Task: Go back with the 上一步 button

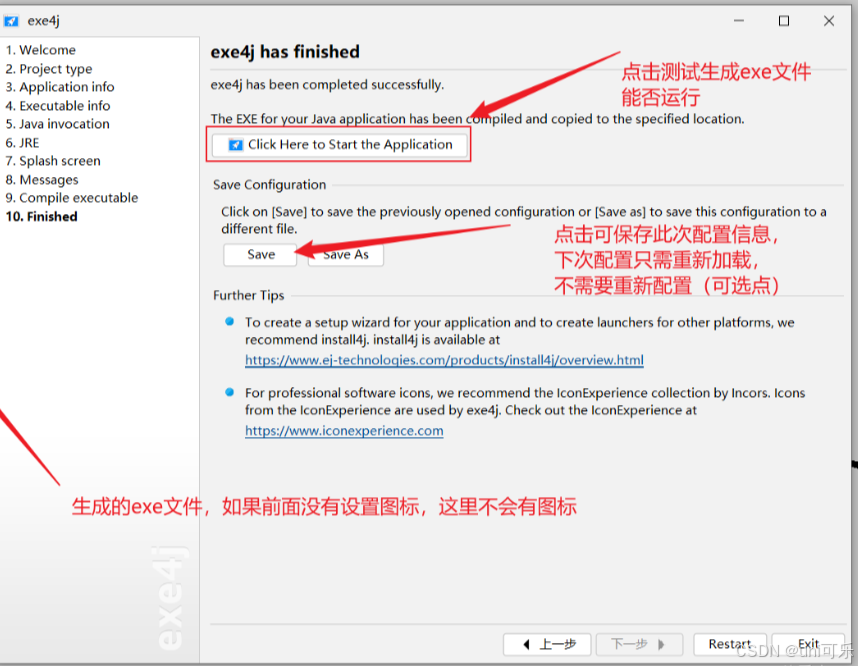Action: [x=547, y=644]
